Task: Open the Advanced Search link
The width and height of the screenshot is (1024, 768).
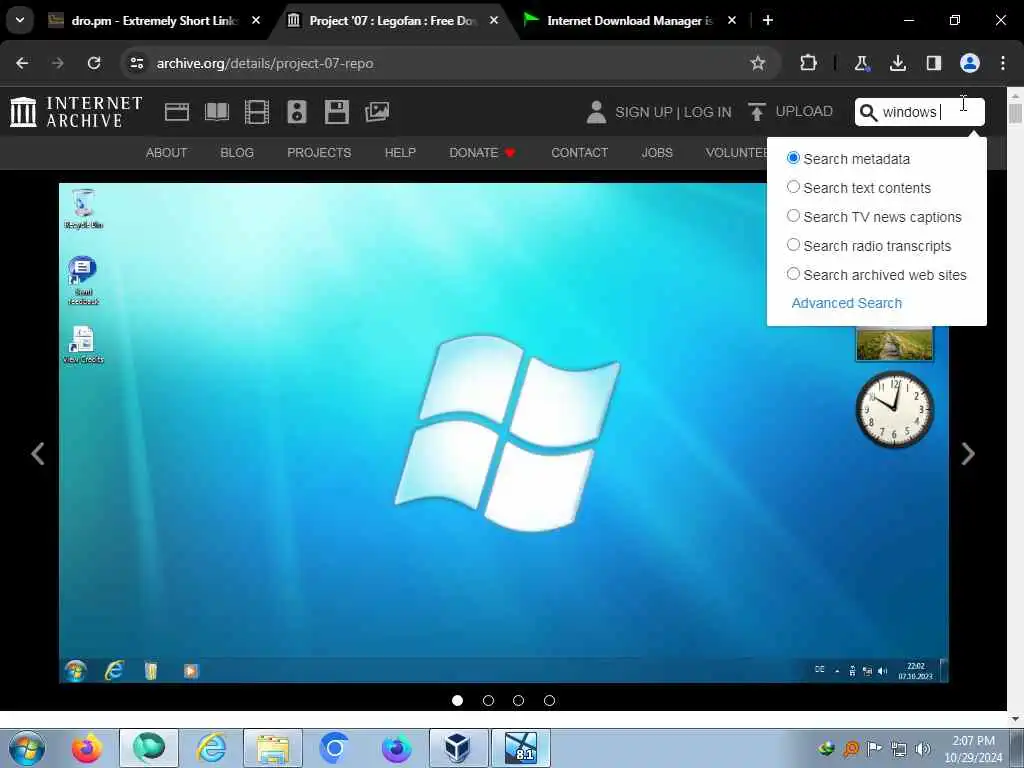Action: tap(846, 303)
